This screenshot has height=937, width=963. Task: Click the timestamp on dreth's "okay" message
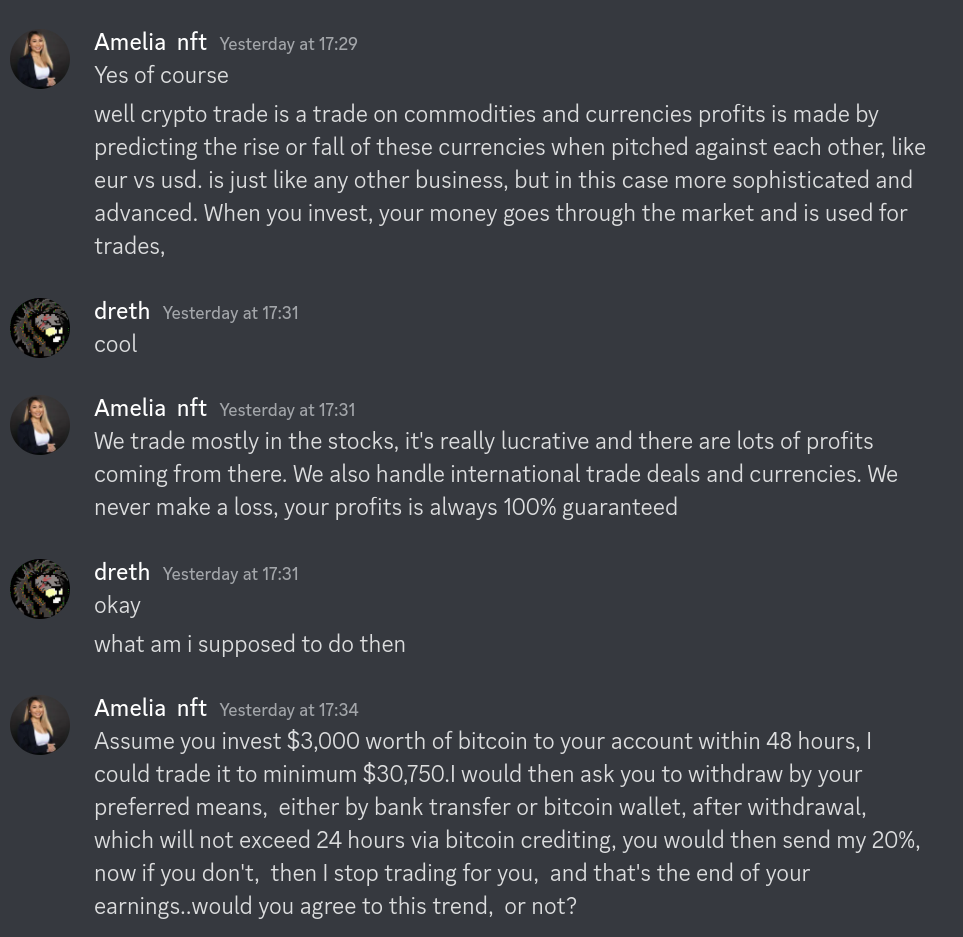point(230,574)
